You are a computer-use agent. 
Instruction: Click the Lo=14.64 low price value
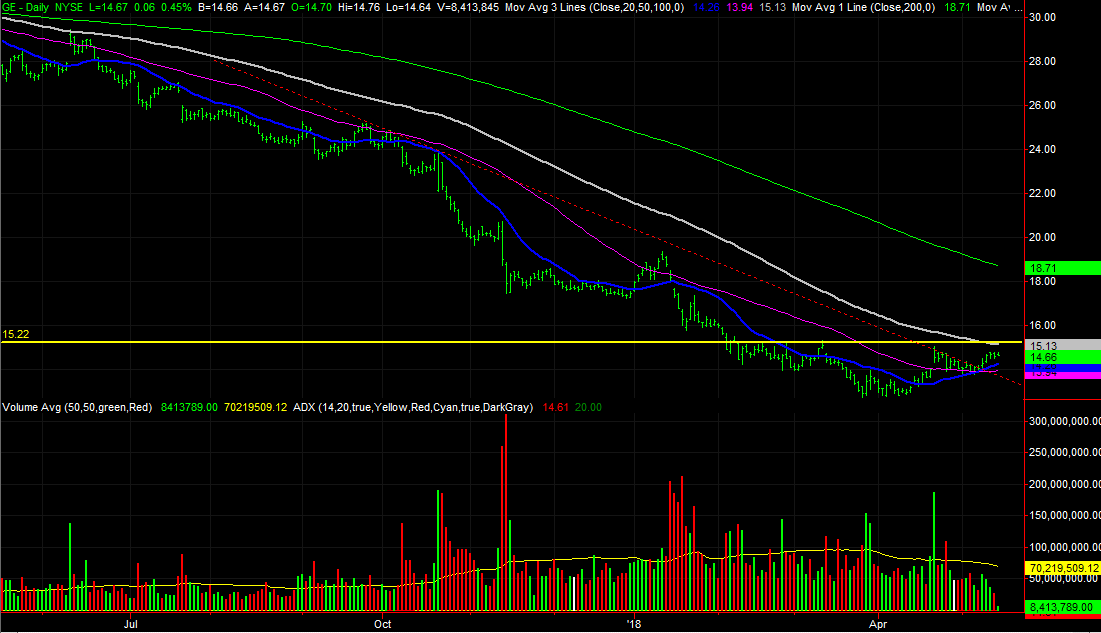tap(409, 7)
